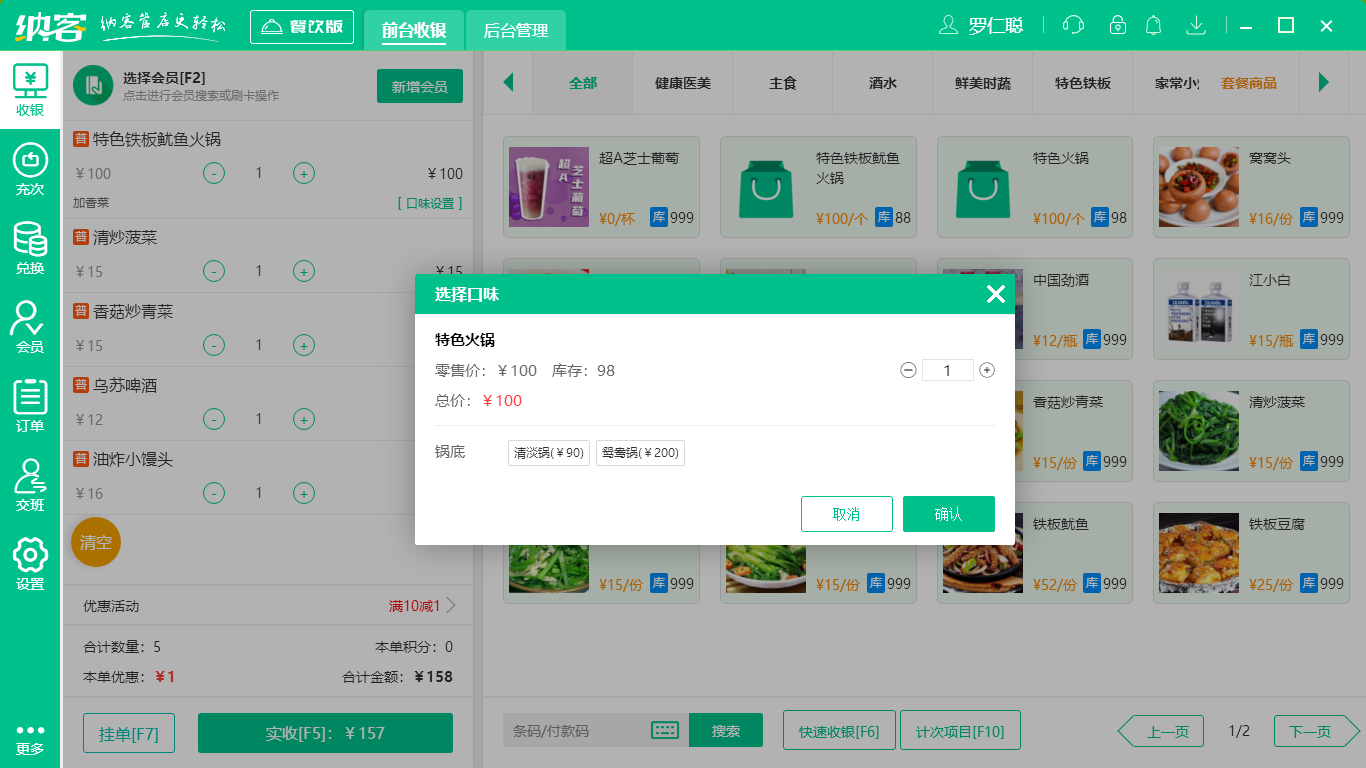
Task: Switch to the 后台管理 tab
Action: 516,31
